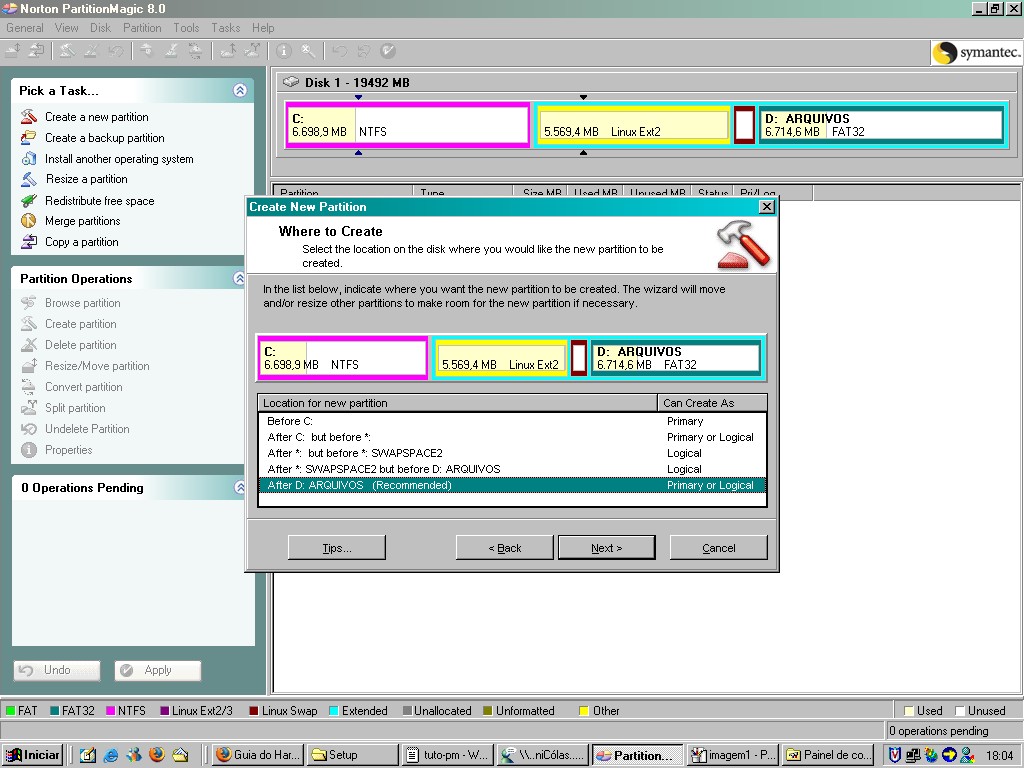The width and height of the screenshot is (1024, 768).
Task: Click the C: NTFS block in the wizard disk map
Action: [343, 358]
